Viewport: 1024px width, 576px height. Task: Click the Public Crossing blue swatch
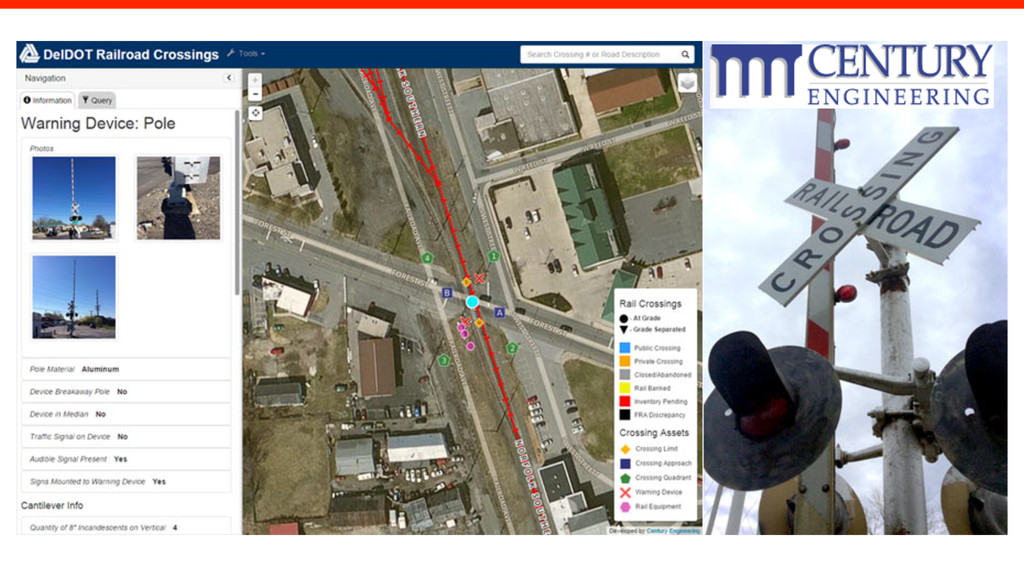[625, 347]
